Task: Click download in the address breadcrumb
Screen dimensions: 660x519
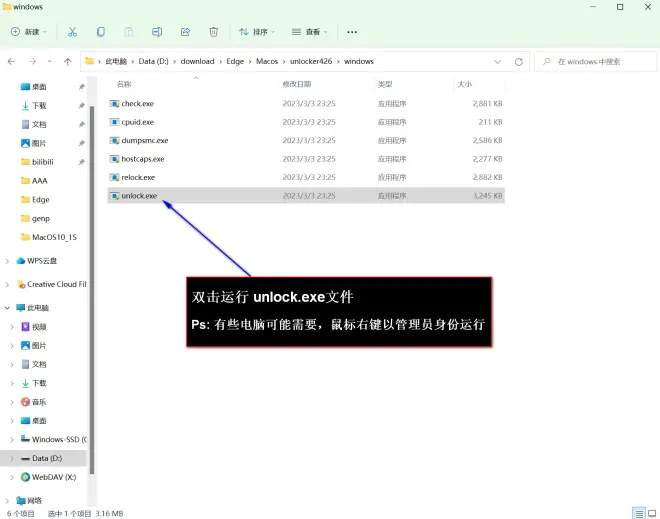Action: 197,61
